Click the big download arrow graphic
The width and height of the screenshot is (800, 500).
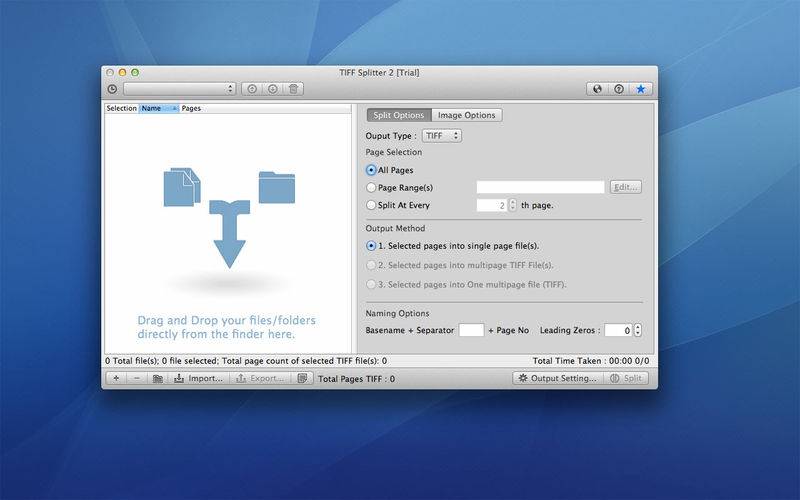point(230,234)
